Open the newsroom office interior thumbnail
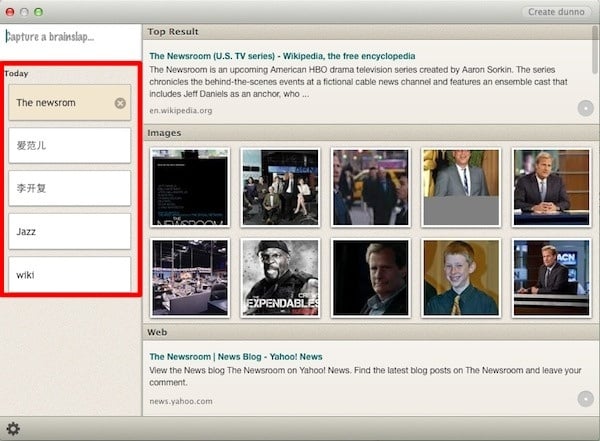Image resolution: width=600 pixels, height=441 pixels. pos(190,277)
